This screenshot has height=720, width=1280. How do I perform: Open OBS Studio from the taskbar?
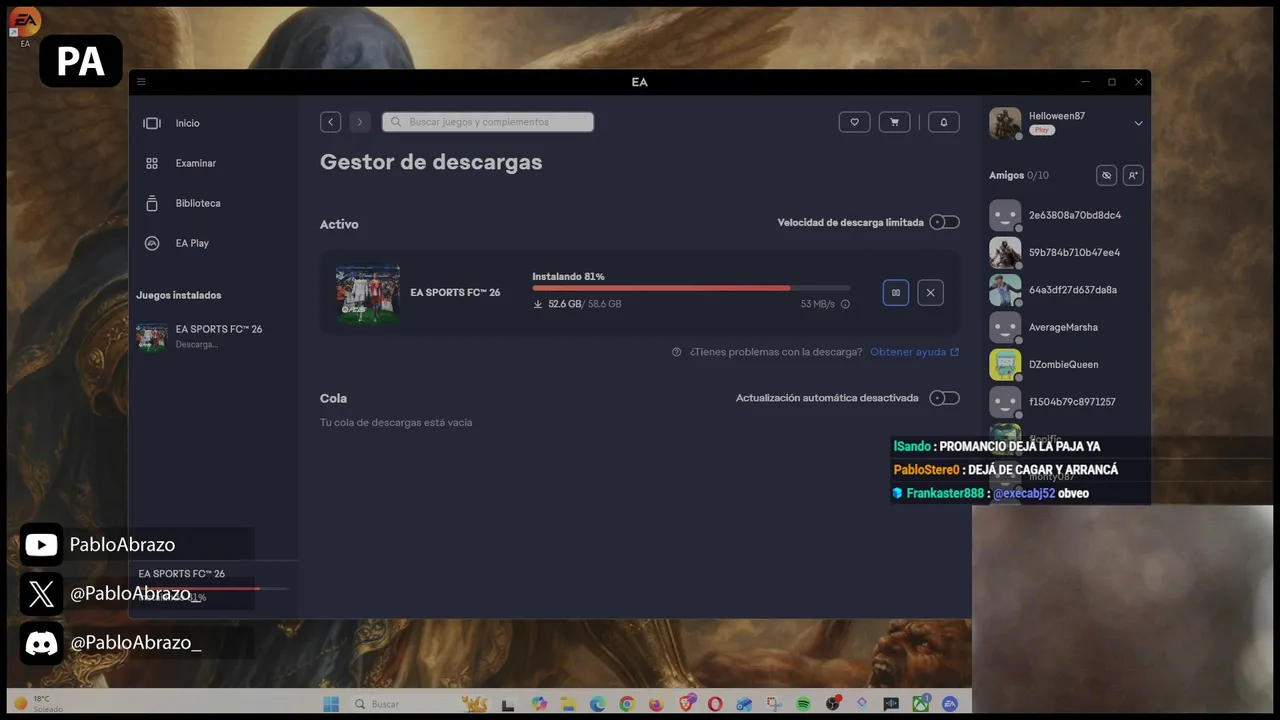(x=833, y=704)
